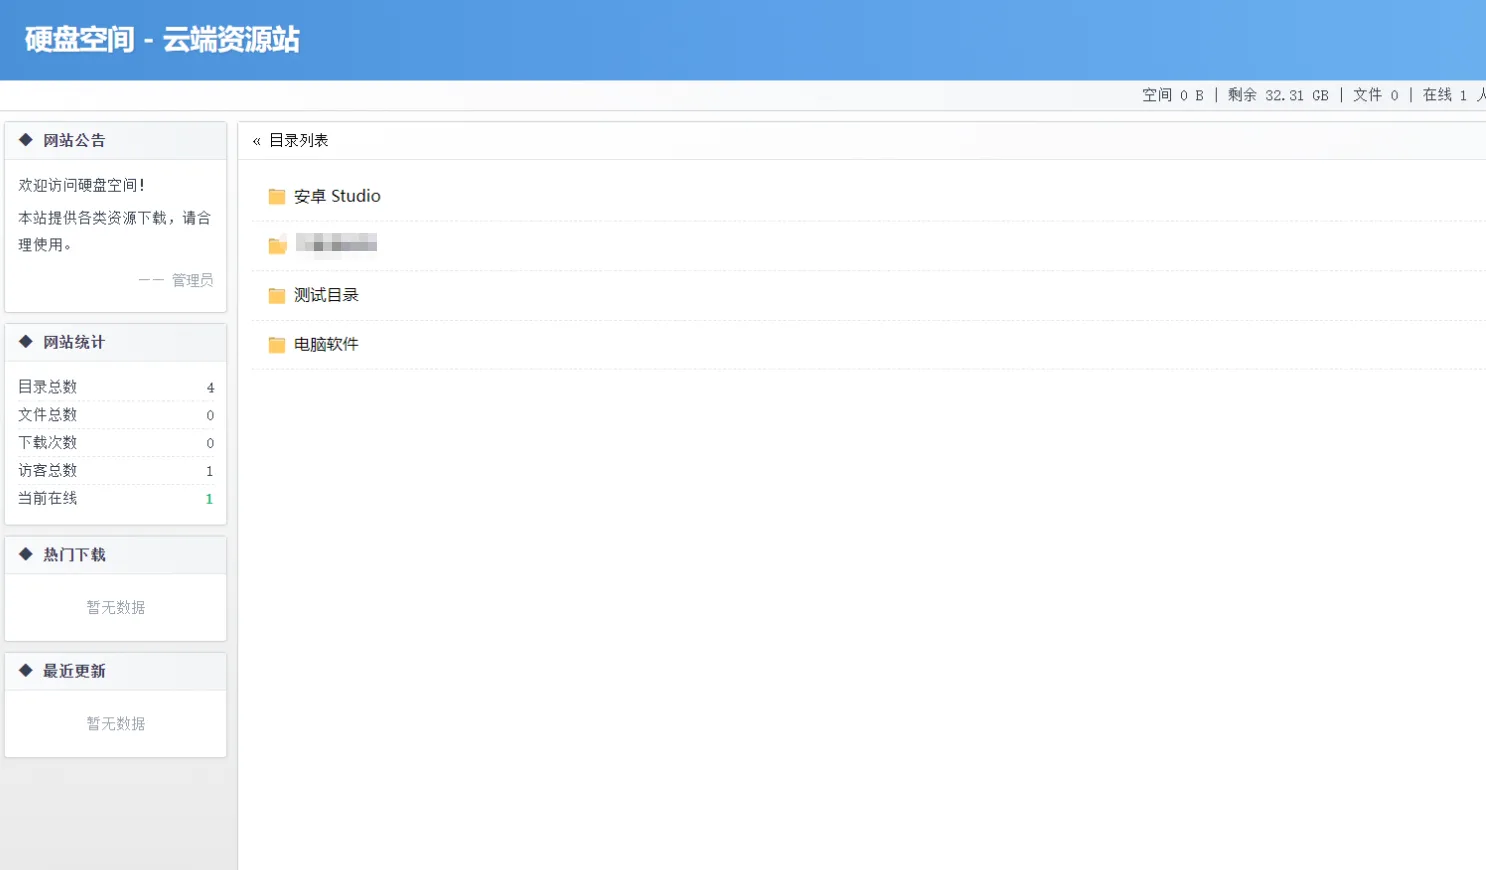Viewport: 1486px width, 870px height.
Task: Click 暂无数据 under 热门下载 panel
Action: point(116,607)
